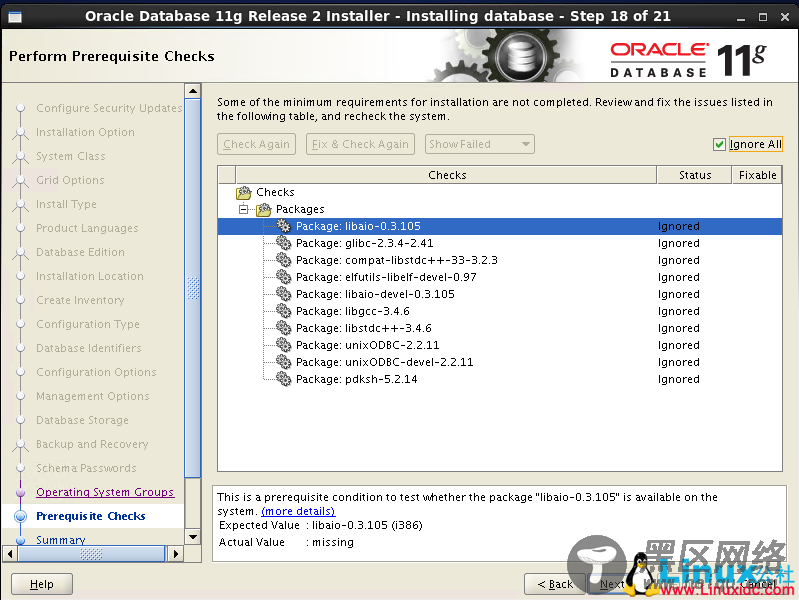Screen dimensions: 799x600
Task: Click the gear icon for pdksh-5.2.14
Action: 283,379
